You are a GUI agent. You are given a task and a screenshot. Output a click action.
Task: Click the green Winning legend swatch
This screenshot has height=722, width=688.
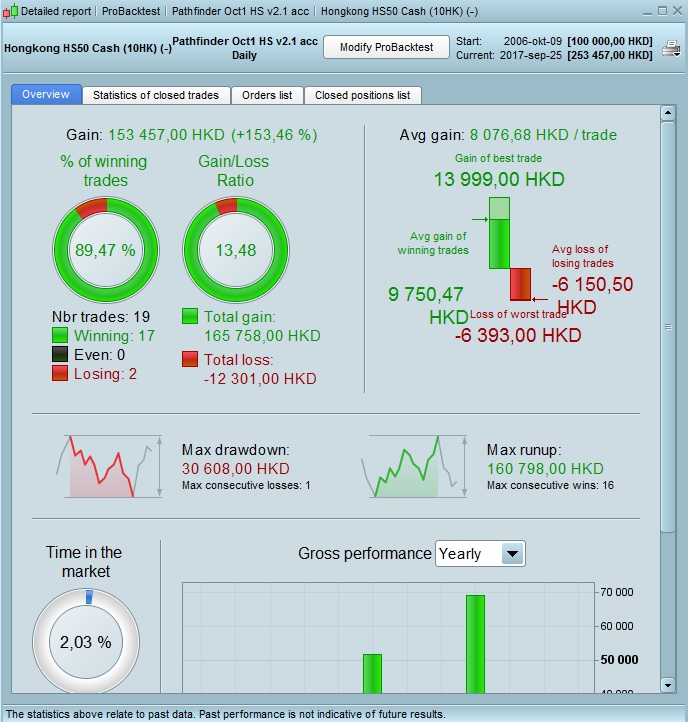point(60,335)
